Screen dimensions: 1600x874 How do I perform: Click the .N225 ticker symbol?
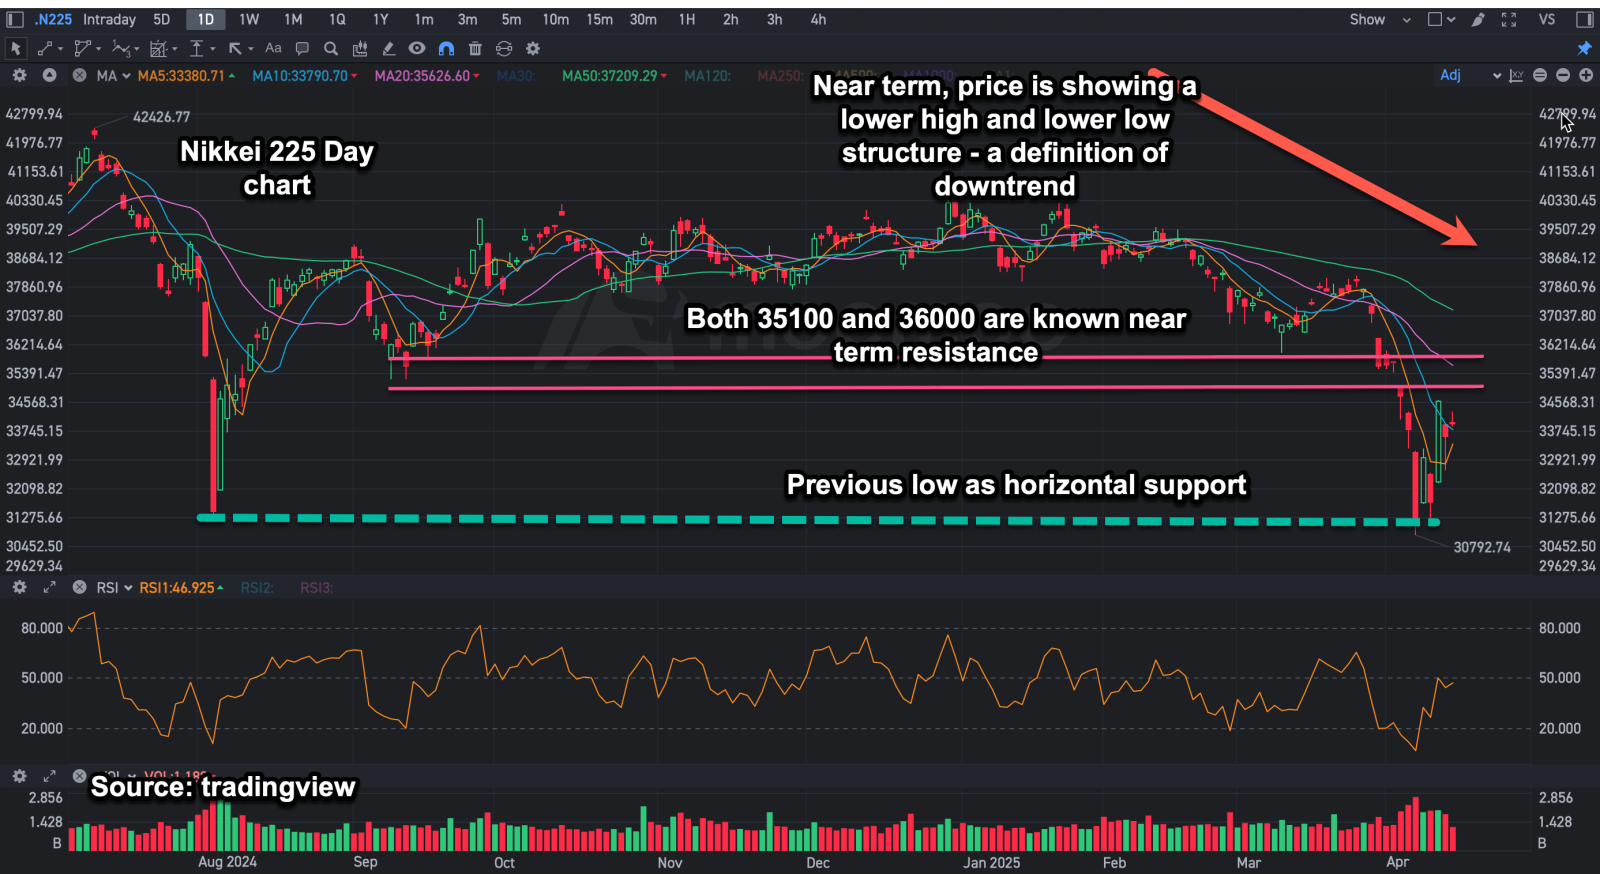click(54, 19)
